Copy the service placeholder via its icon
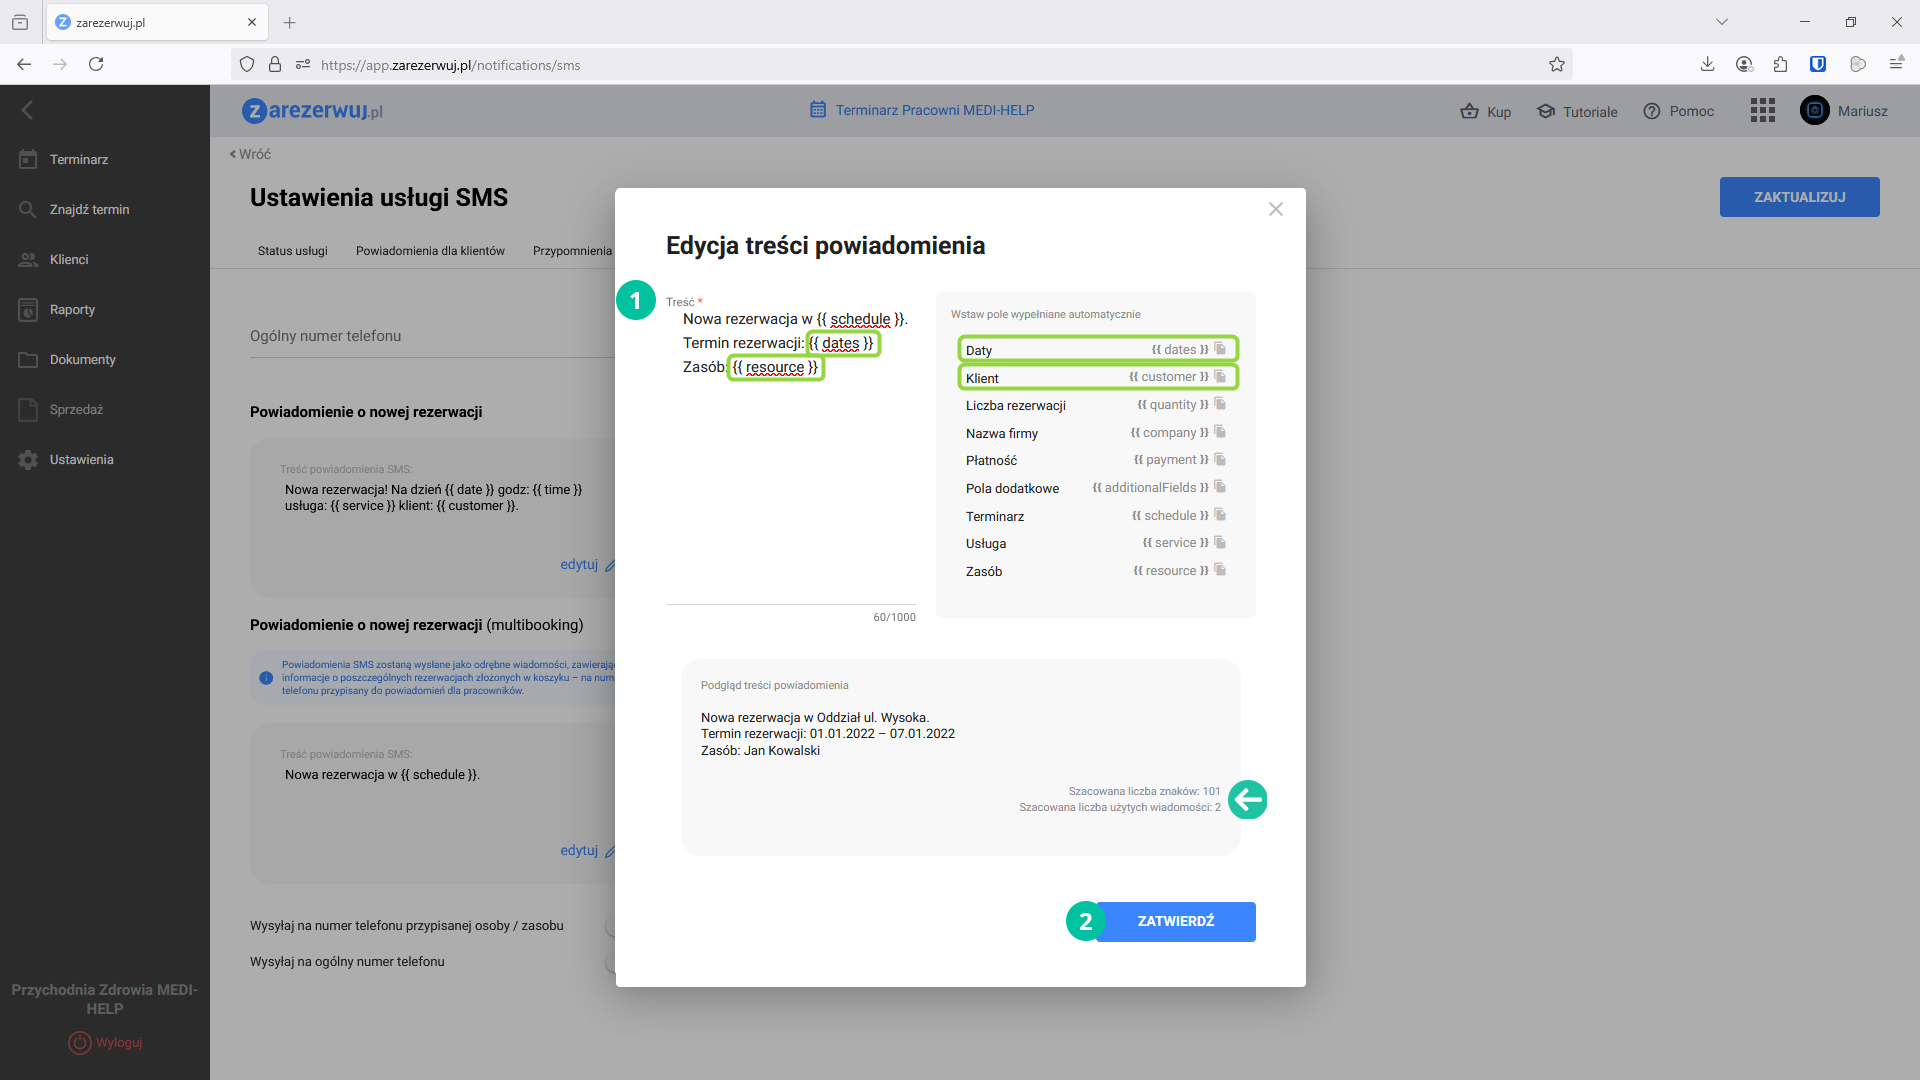 [1220, 543]
